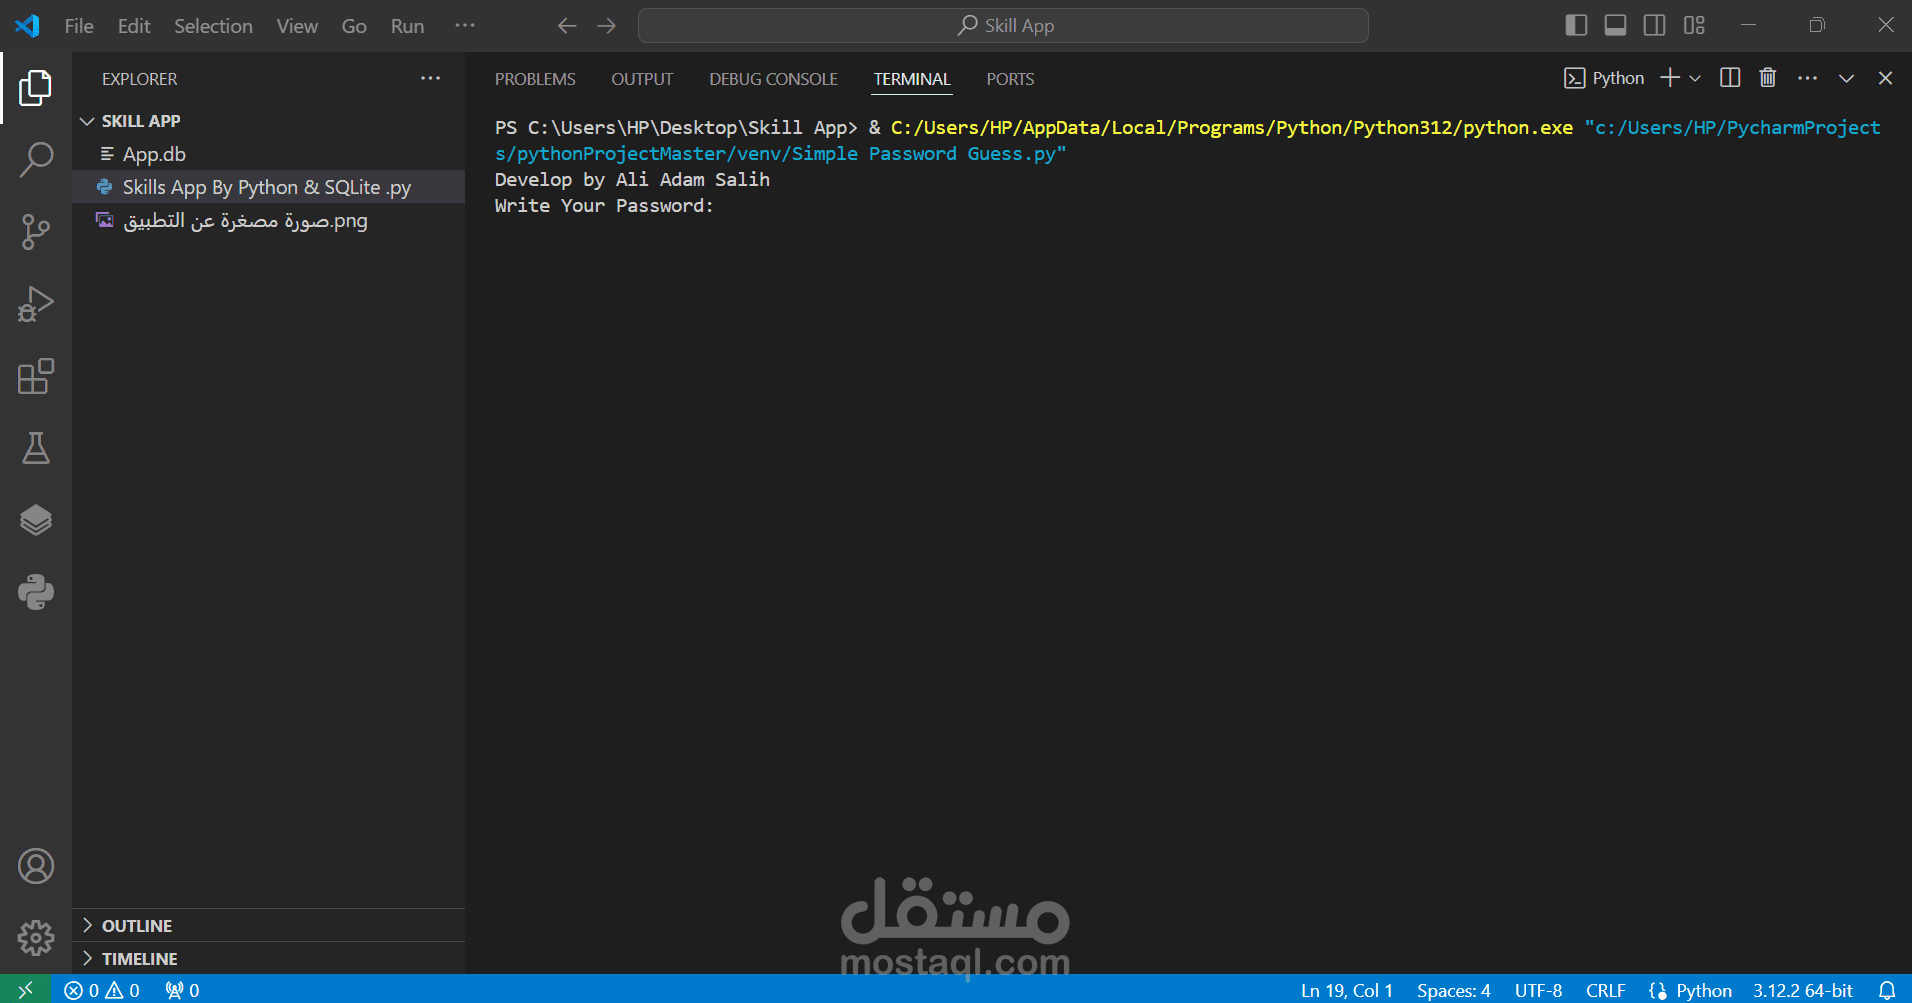Toggle the primary side bar layout icon
This screenshot has width=1912, height=1003.
tap(1576, 25)
